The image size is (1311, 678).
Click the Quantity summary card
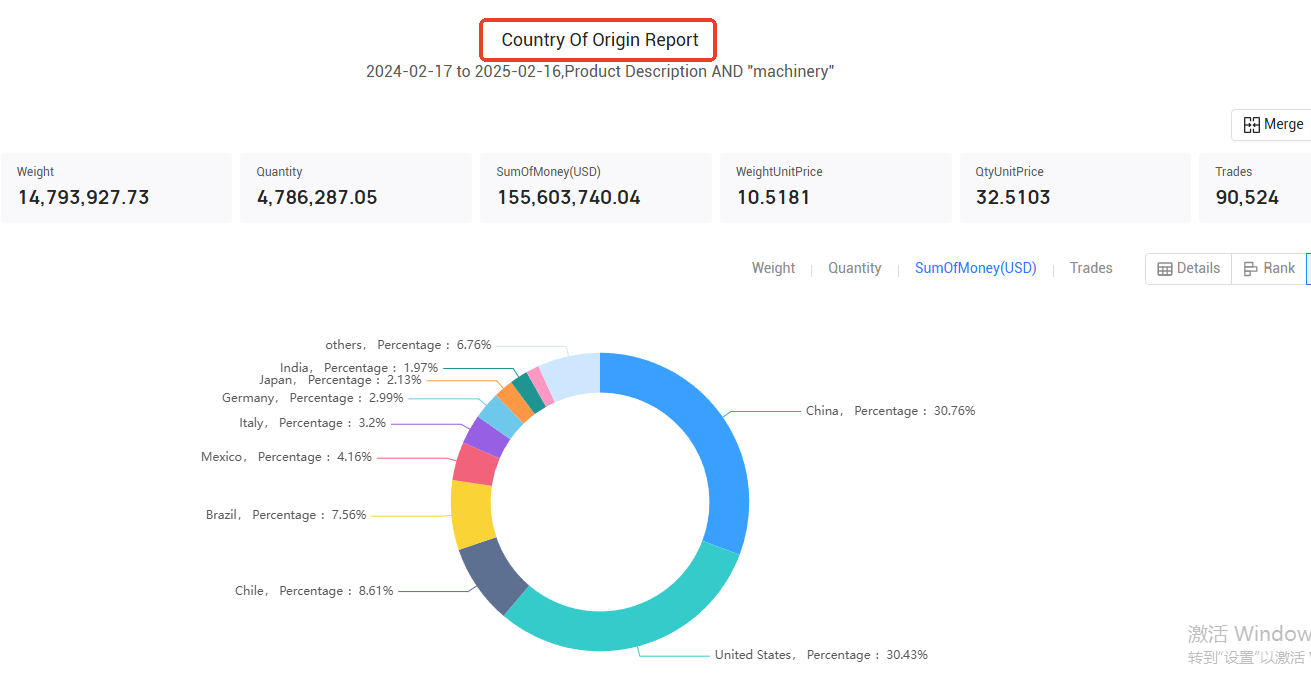point(356,188)
